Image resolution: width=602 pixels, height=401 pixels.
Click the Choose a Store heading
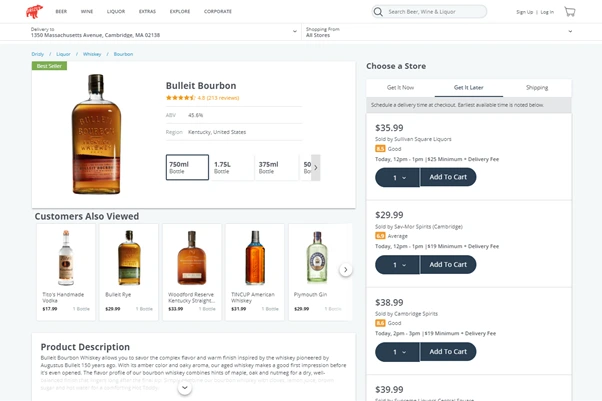396,66
